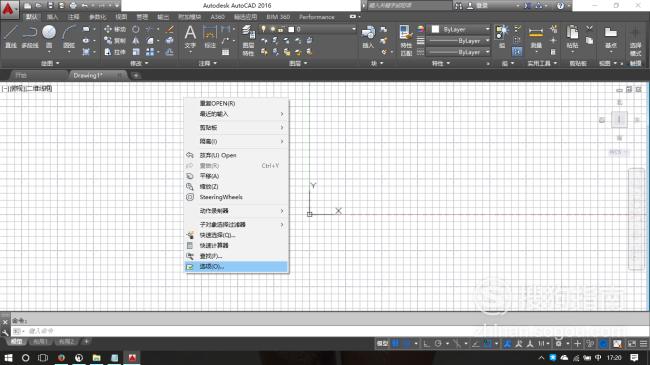650x365 pixels.
Task: Select the Line (直线) drawing tool
Action: point(11,36)
